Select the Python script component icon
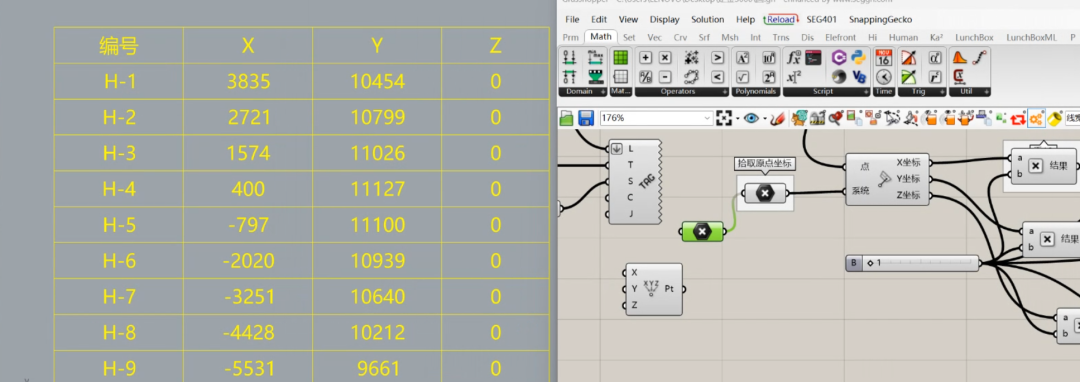Viewport: 1080px width, 382px height. (858, 58)
